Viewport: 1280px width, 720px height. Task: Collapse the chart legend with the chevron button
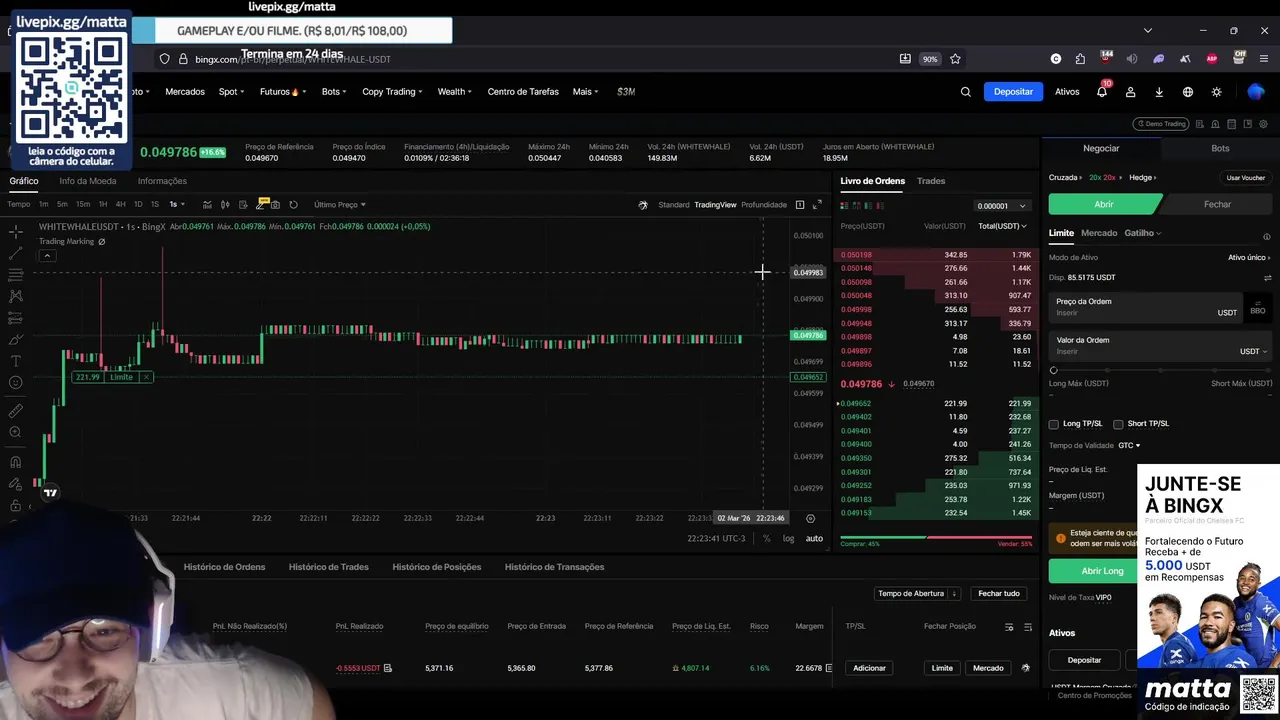click(x=47, y=256)
